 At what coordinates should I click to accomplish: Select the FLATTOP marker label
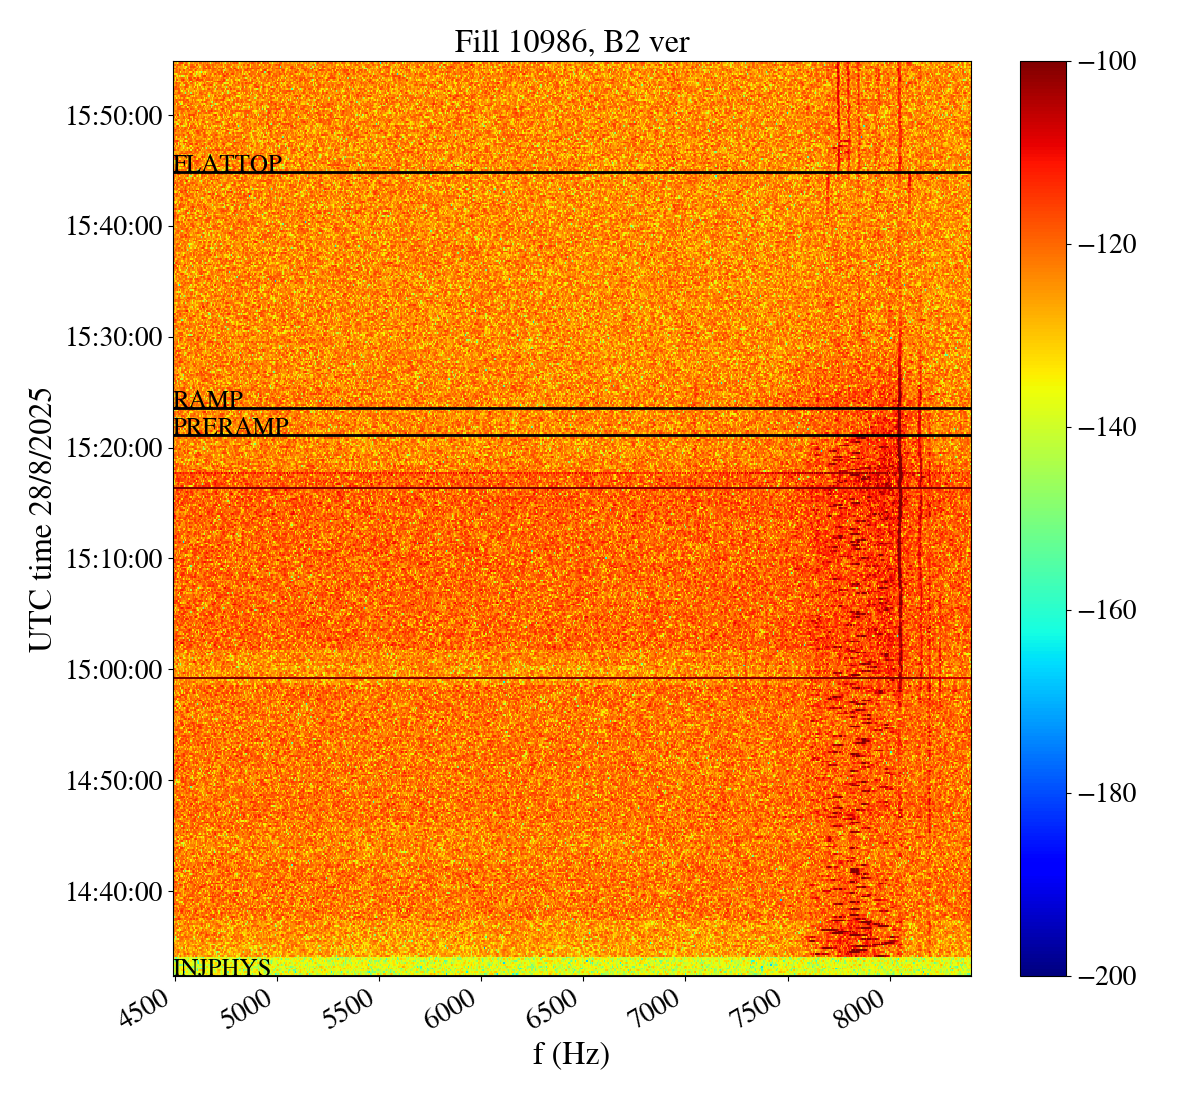[x=227, y=164]
